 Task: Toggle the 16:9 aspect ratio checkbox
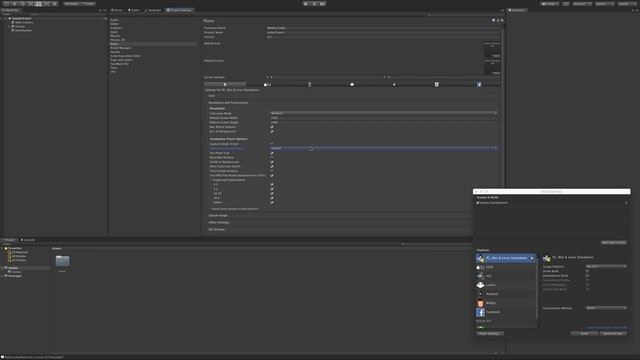point(272,198)
